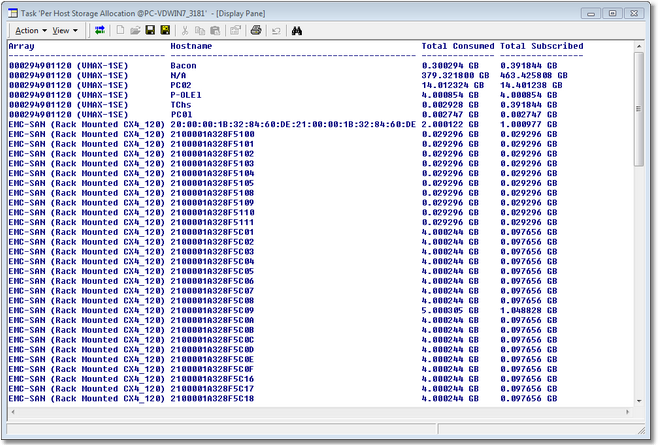Maximize the Display Pane window

click(612, 13)
